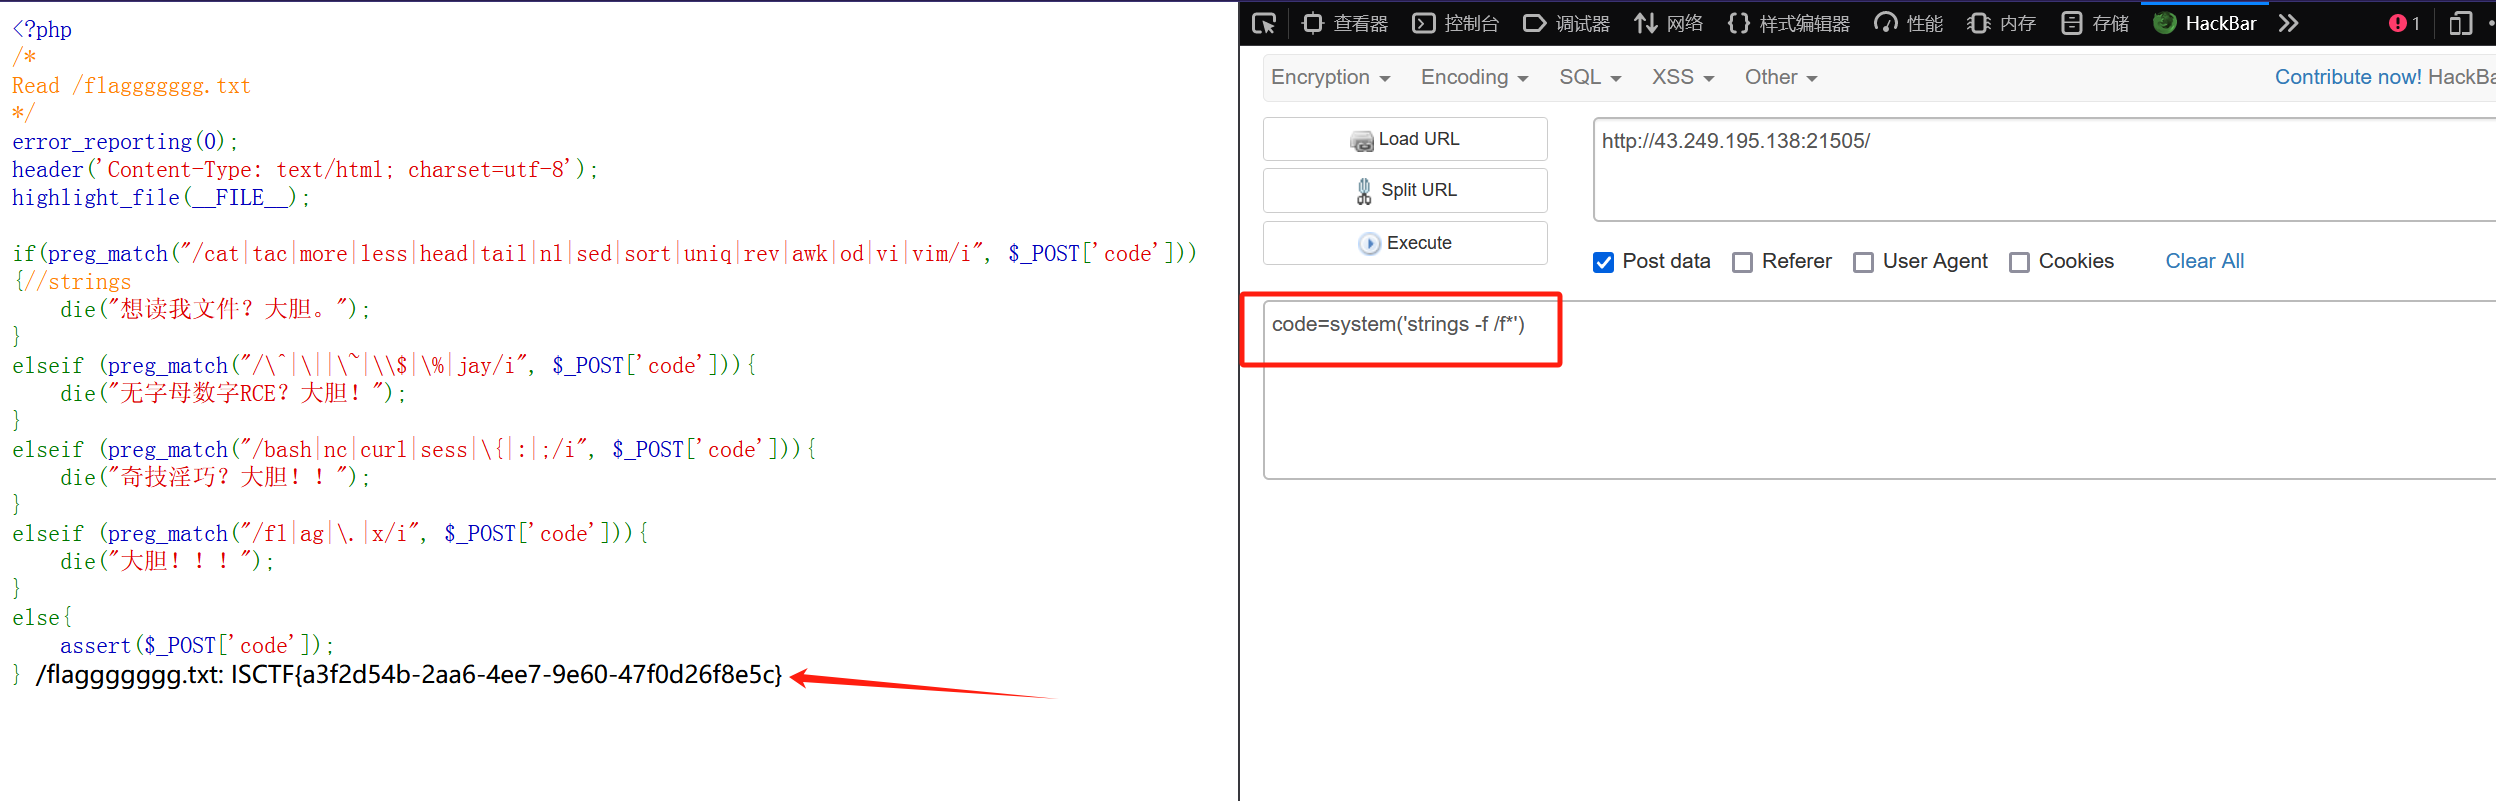Enable the Cookies checkbox
This screenshot has height=801, width=2496.
pos(2019,262)
